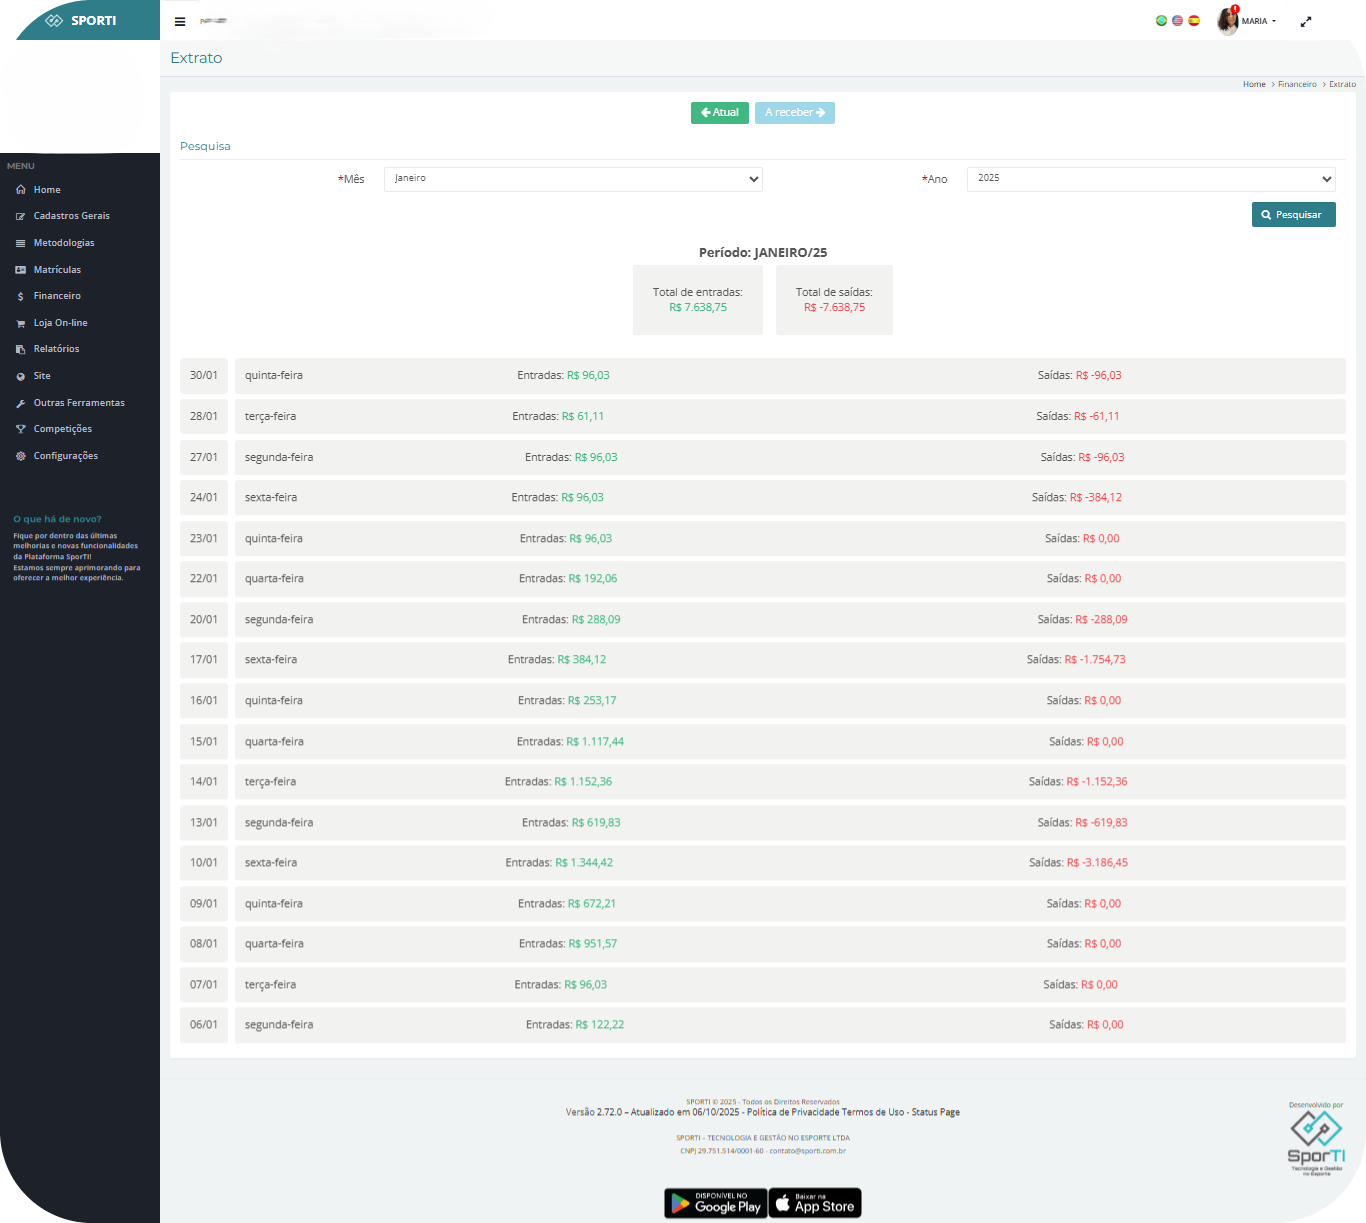Viewport: 1366px width, 1223px height.
Task: Toggle fullscreen with the expand arrows icon
Action: (1305, 22)
